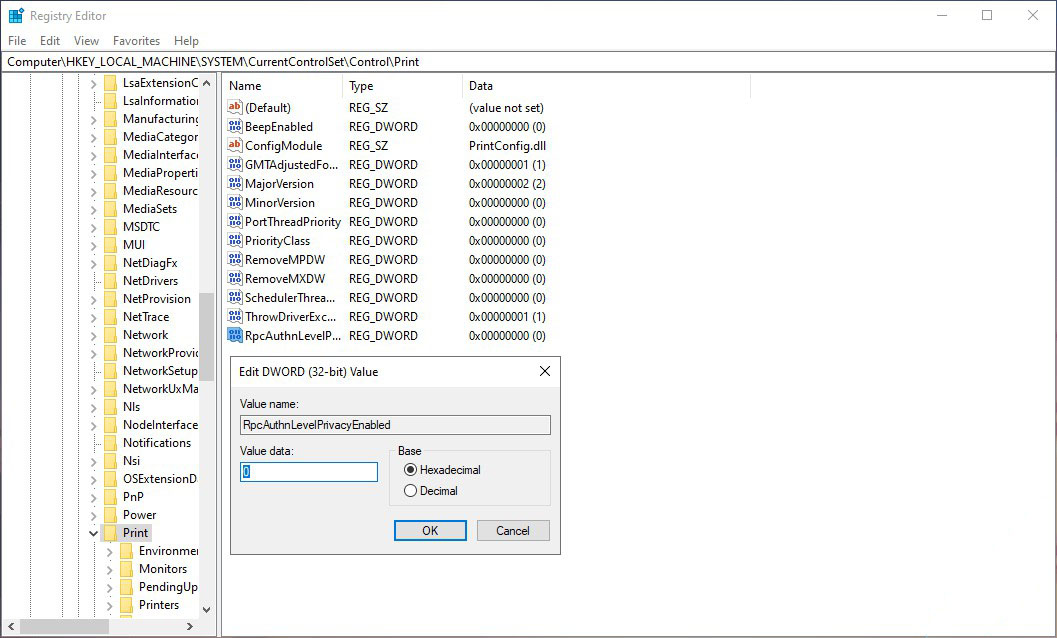Click the MajorVersion DWORD icon
Image resolution: width=1057 pixels, height=638 pixels.
coord(235,184)
